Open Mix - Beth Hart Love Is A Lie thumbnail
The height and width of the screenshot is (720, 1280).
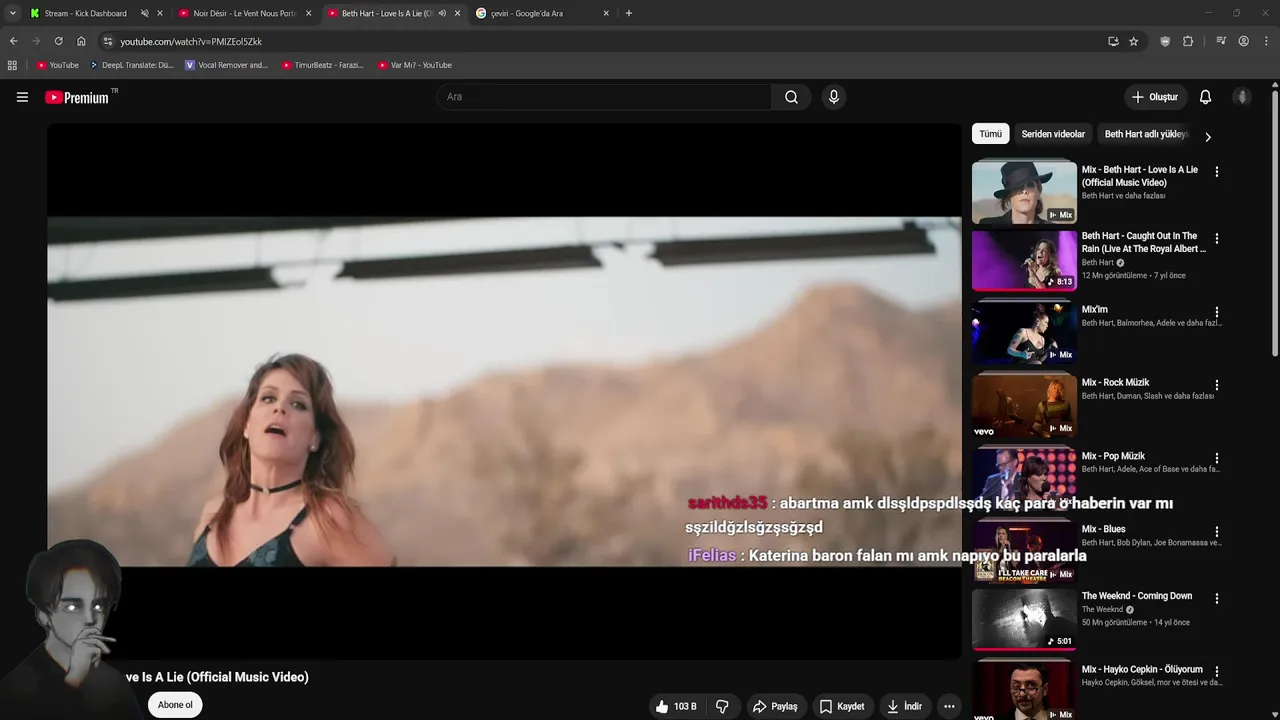pyautogui.click(x=1024, y=191)
